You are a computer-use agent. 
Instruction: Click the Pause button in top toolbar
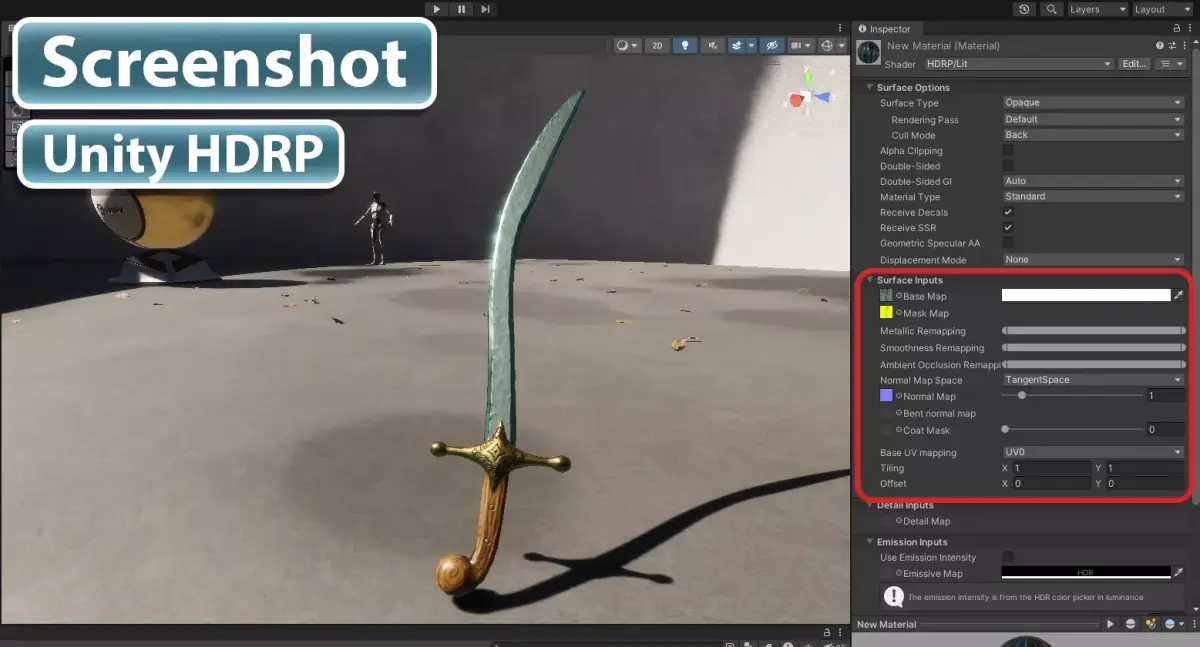461,9
